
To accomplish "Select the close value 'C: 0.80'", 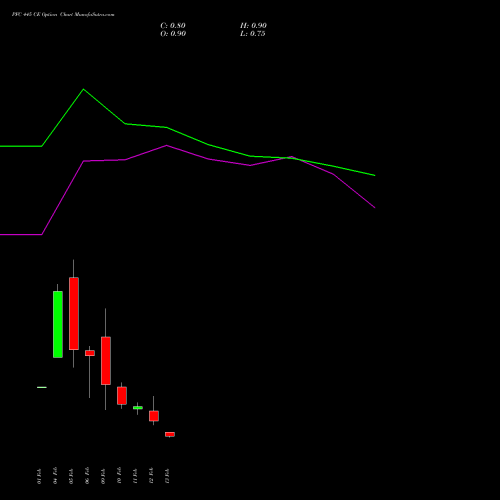I will (173, 26).
